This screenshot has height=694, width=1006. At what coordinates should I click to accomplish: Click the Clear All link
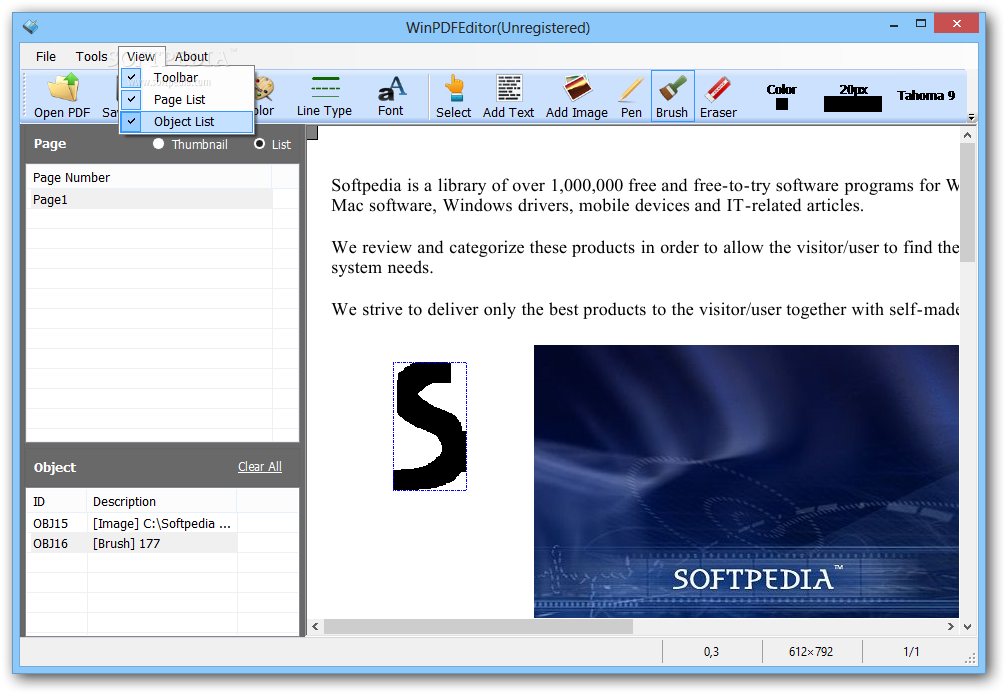(260, 467)
